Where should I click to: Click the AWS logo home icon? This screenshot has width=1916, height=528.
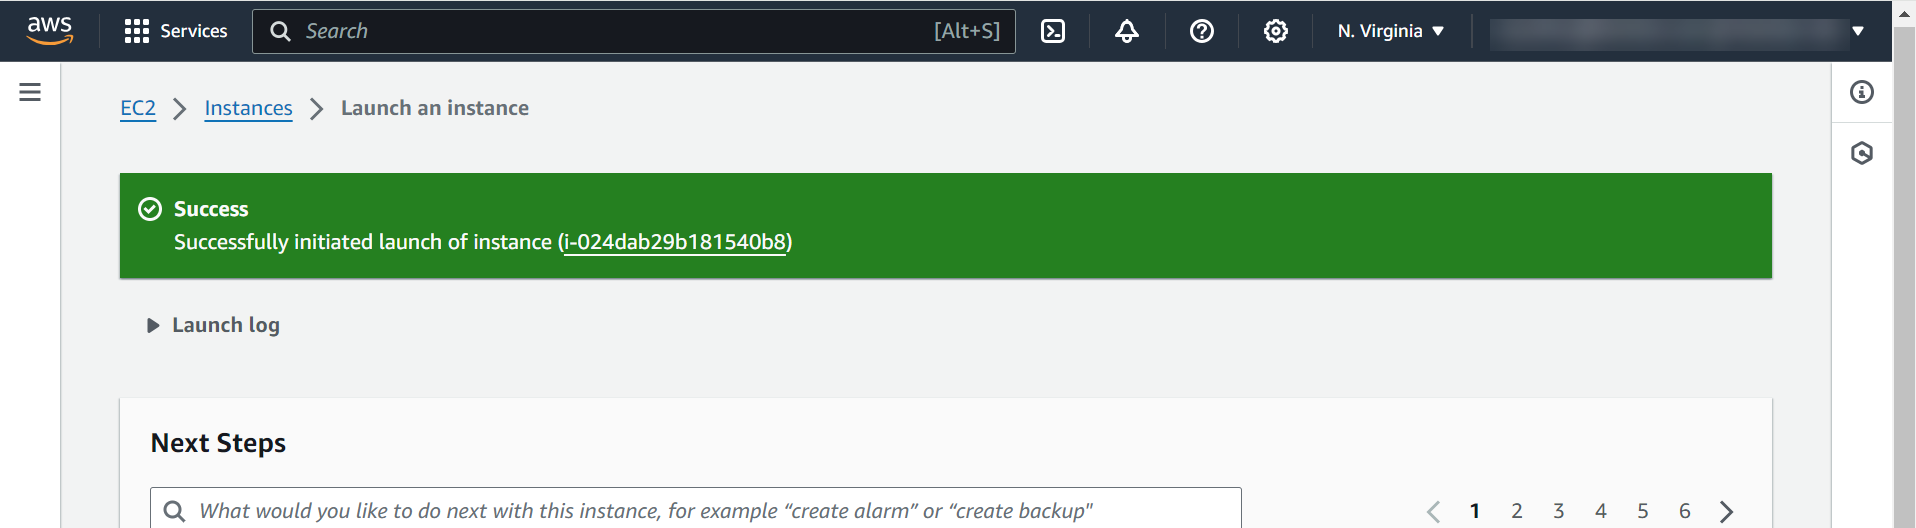coord(50,30)
